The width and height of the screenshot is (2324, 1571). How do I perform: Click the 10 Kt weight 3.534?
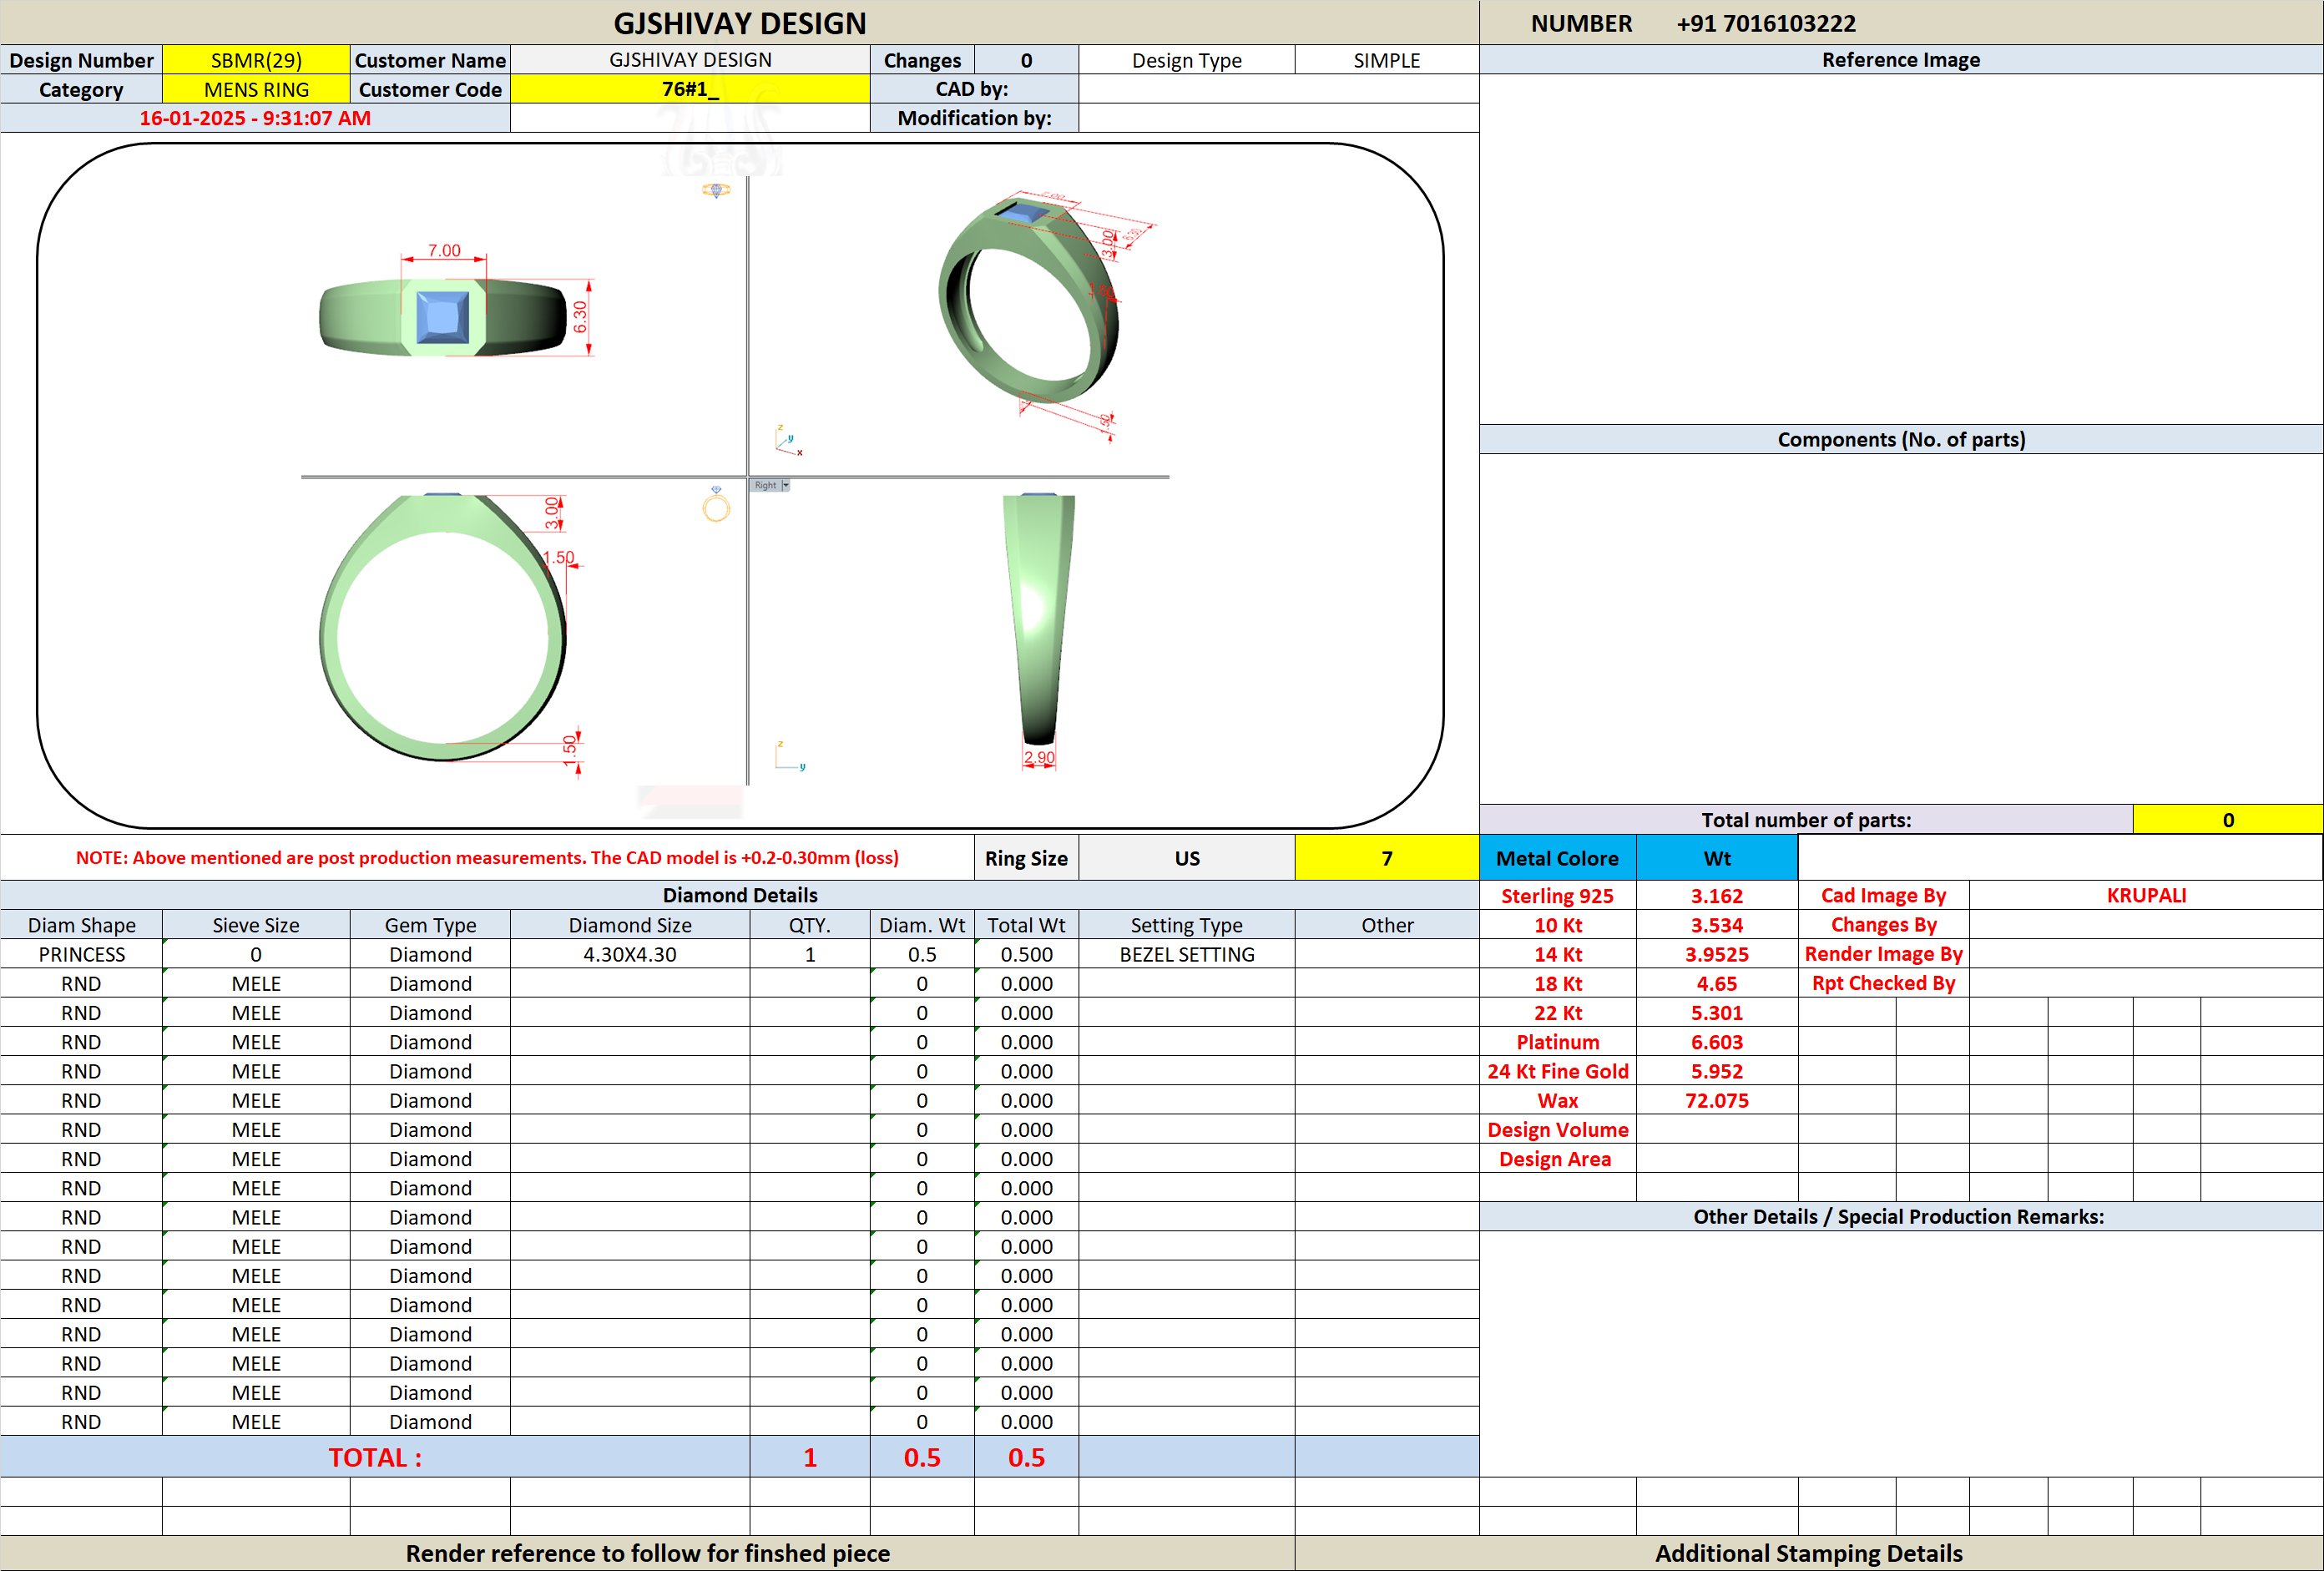coord(1717,925)
